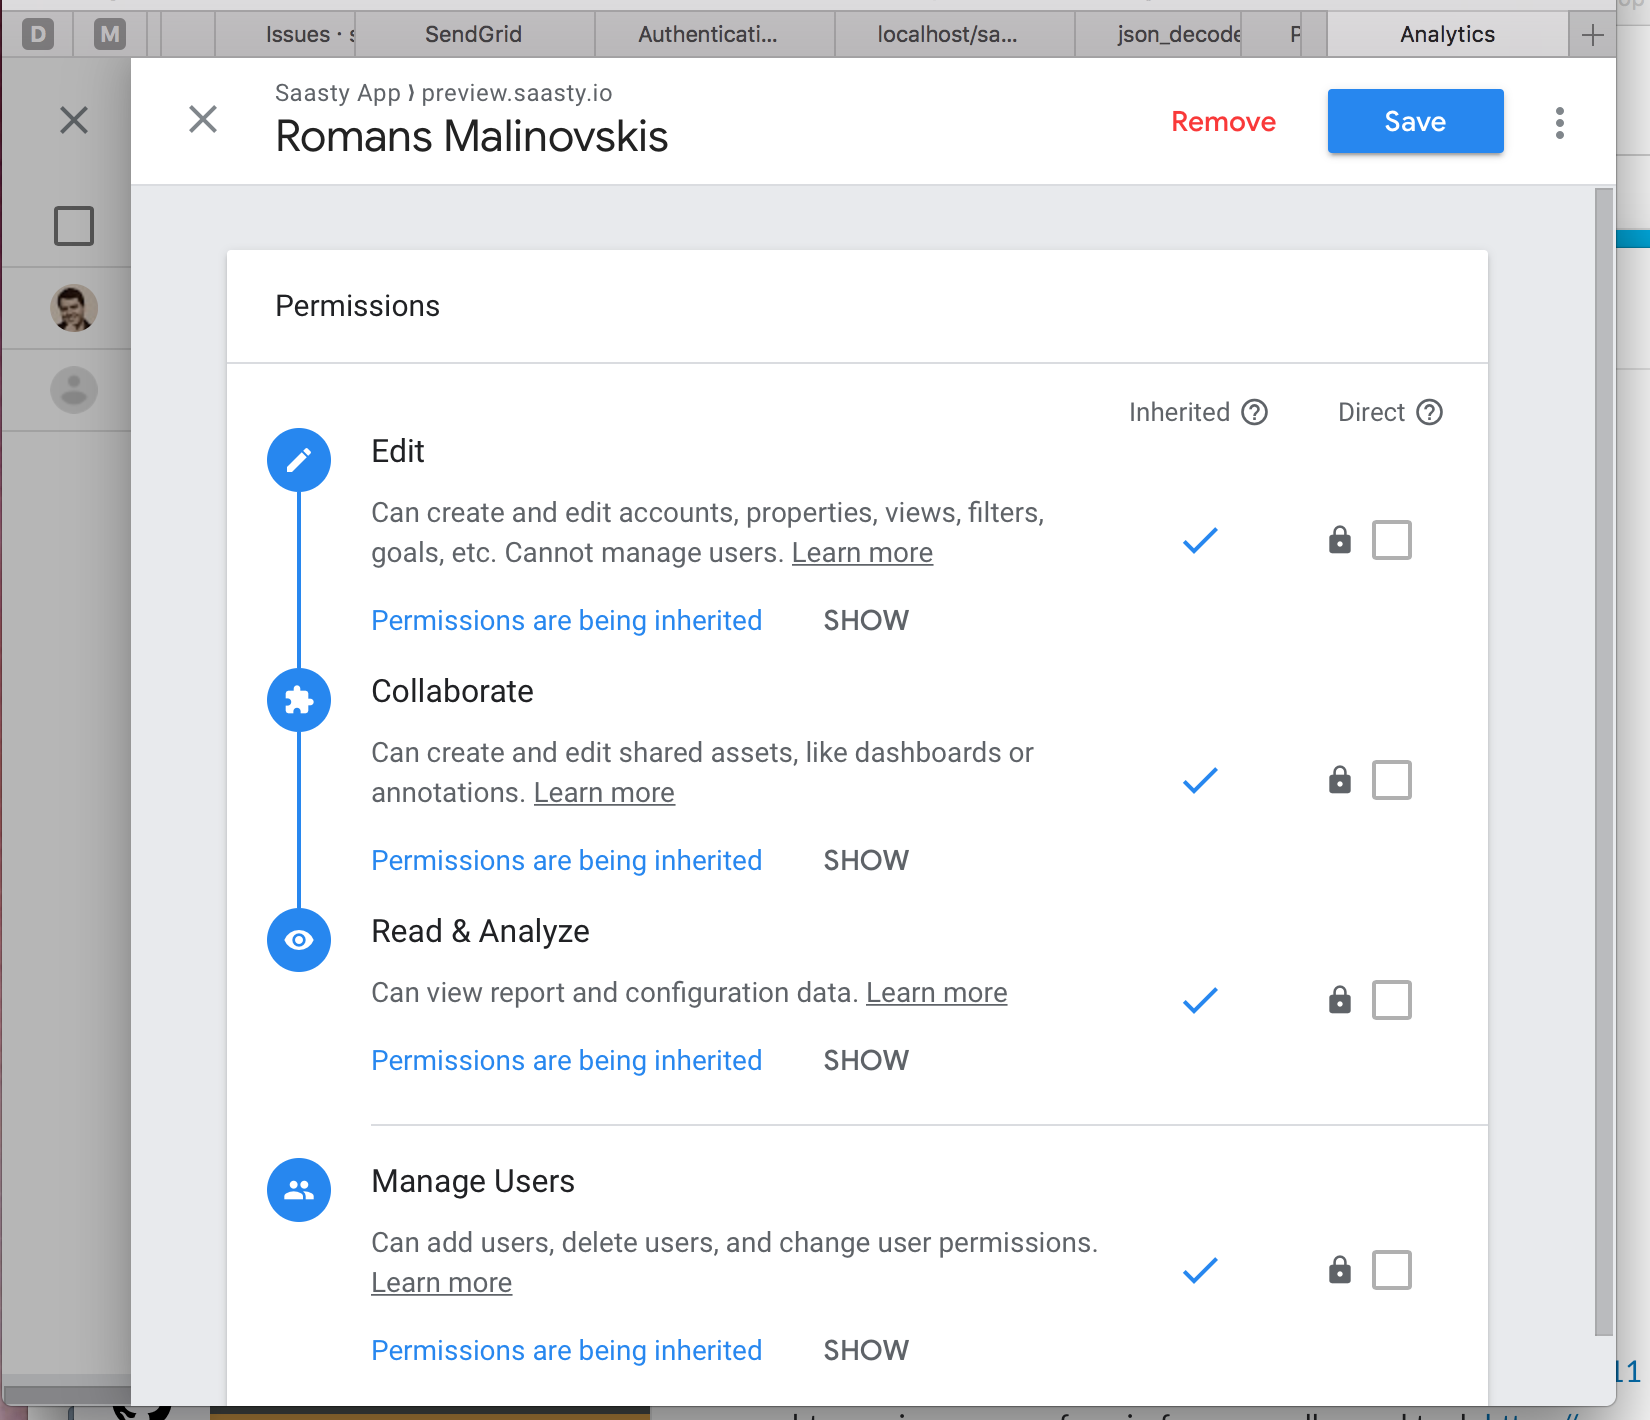Click the lock icon beside Manage Users checkbox
The height and width of the screenshot is (1420, 1650).
click(1340, 1270)
